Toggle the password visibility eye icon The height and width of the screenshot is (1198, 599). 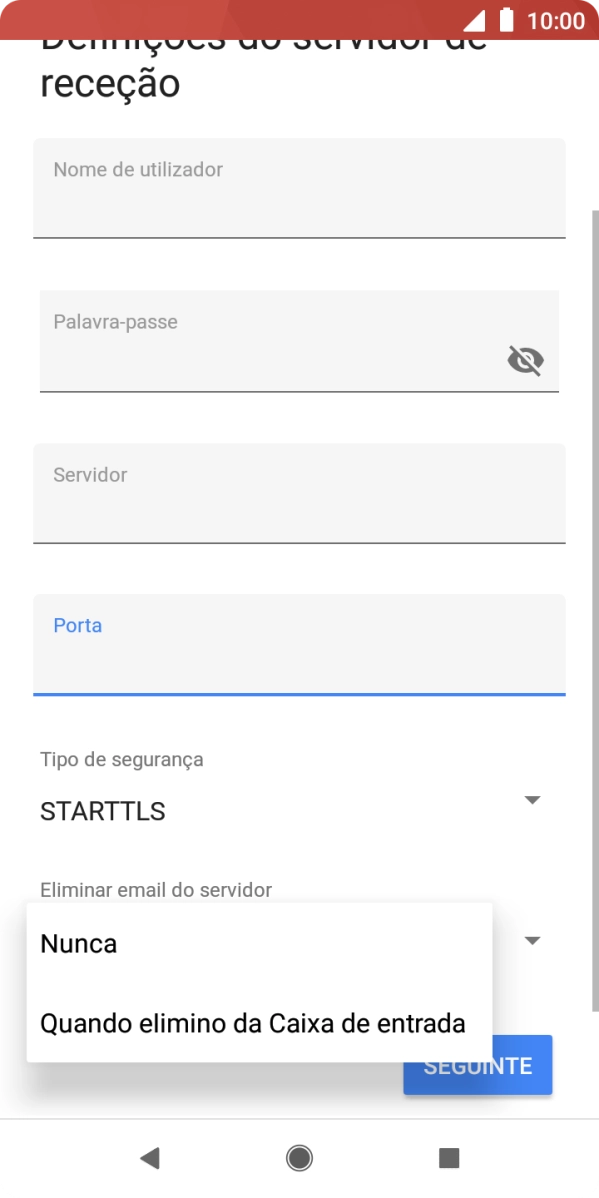tap(524, 360)
